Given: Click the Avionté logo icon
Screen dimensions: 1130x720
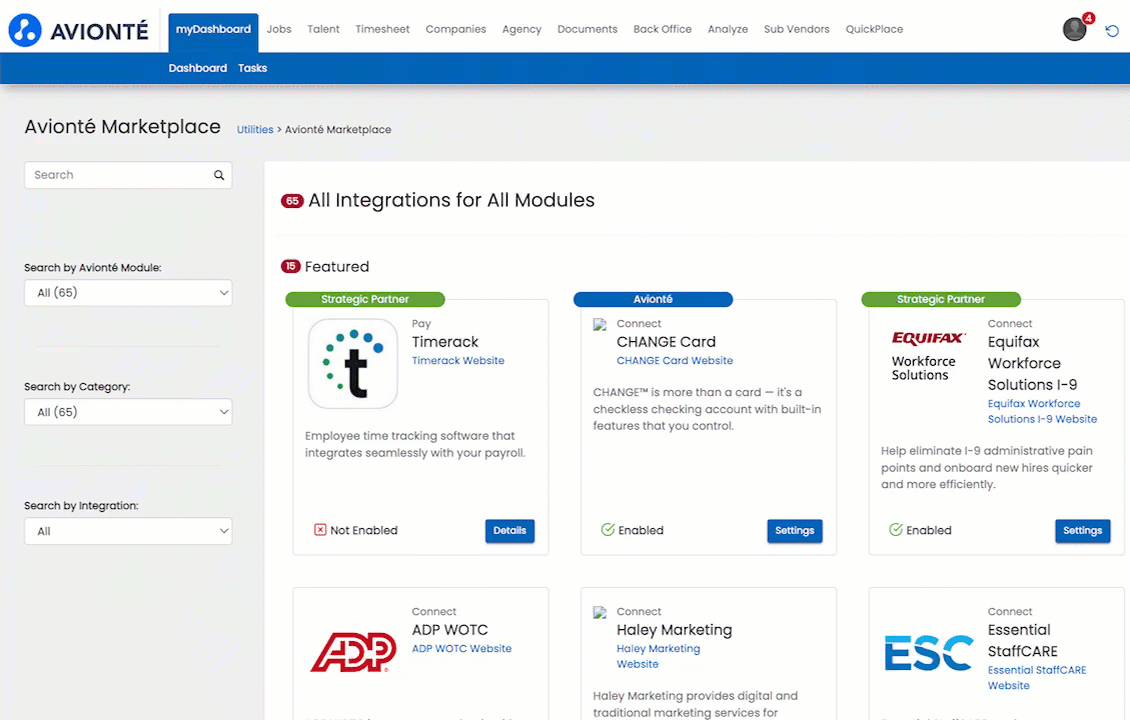Looking at the screenshot, I should coord(25,30).
